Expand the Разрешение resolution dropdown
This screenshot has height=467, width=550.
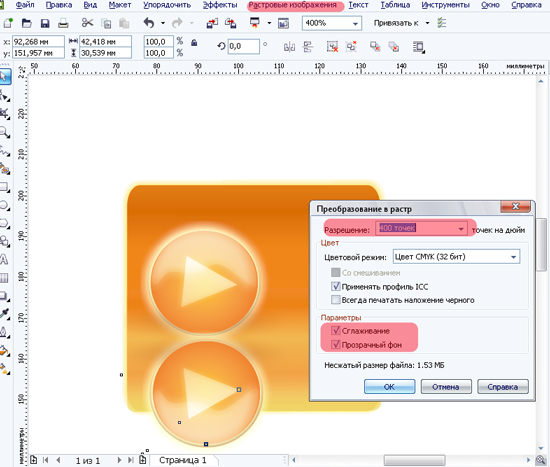(461, 229)
